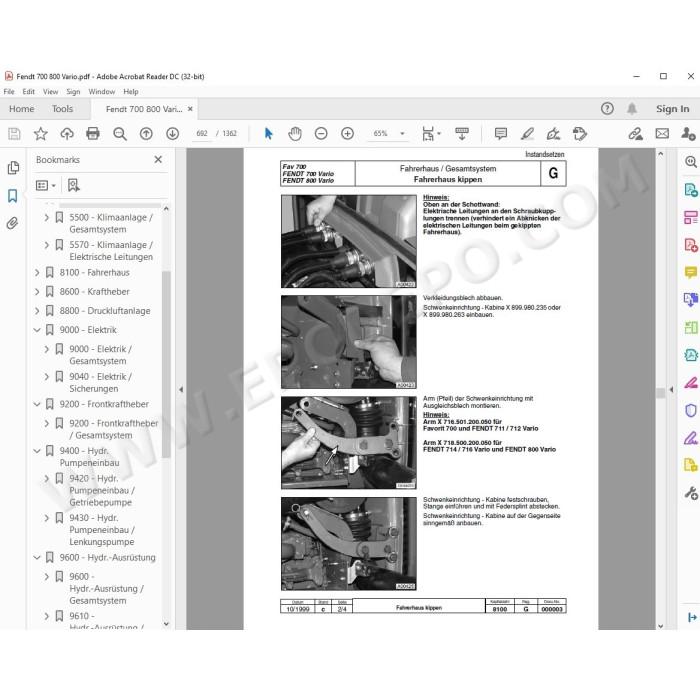Click the Save file icon

coord(14,133)
